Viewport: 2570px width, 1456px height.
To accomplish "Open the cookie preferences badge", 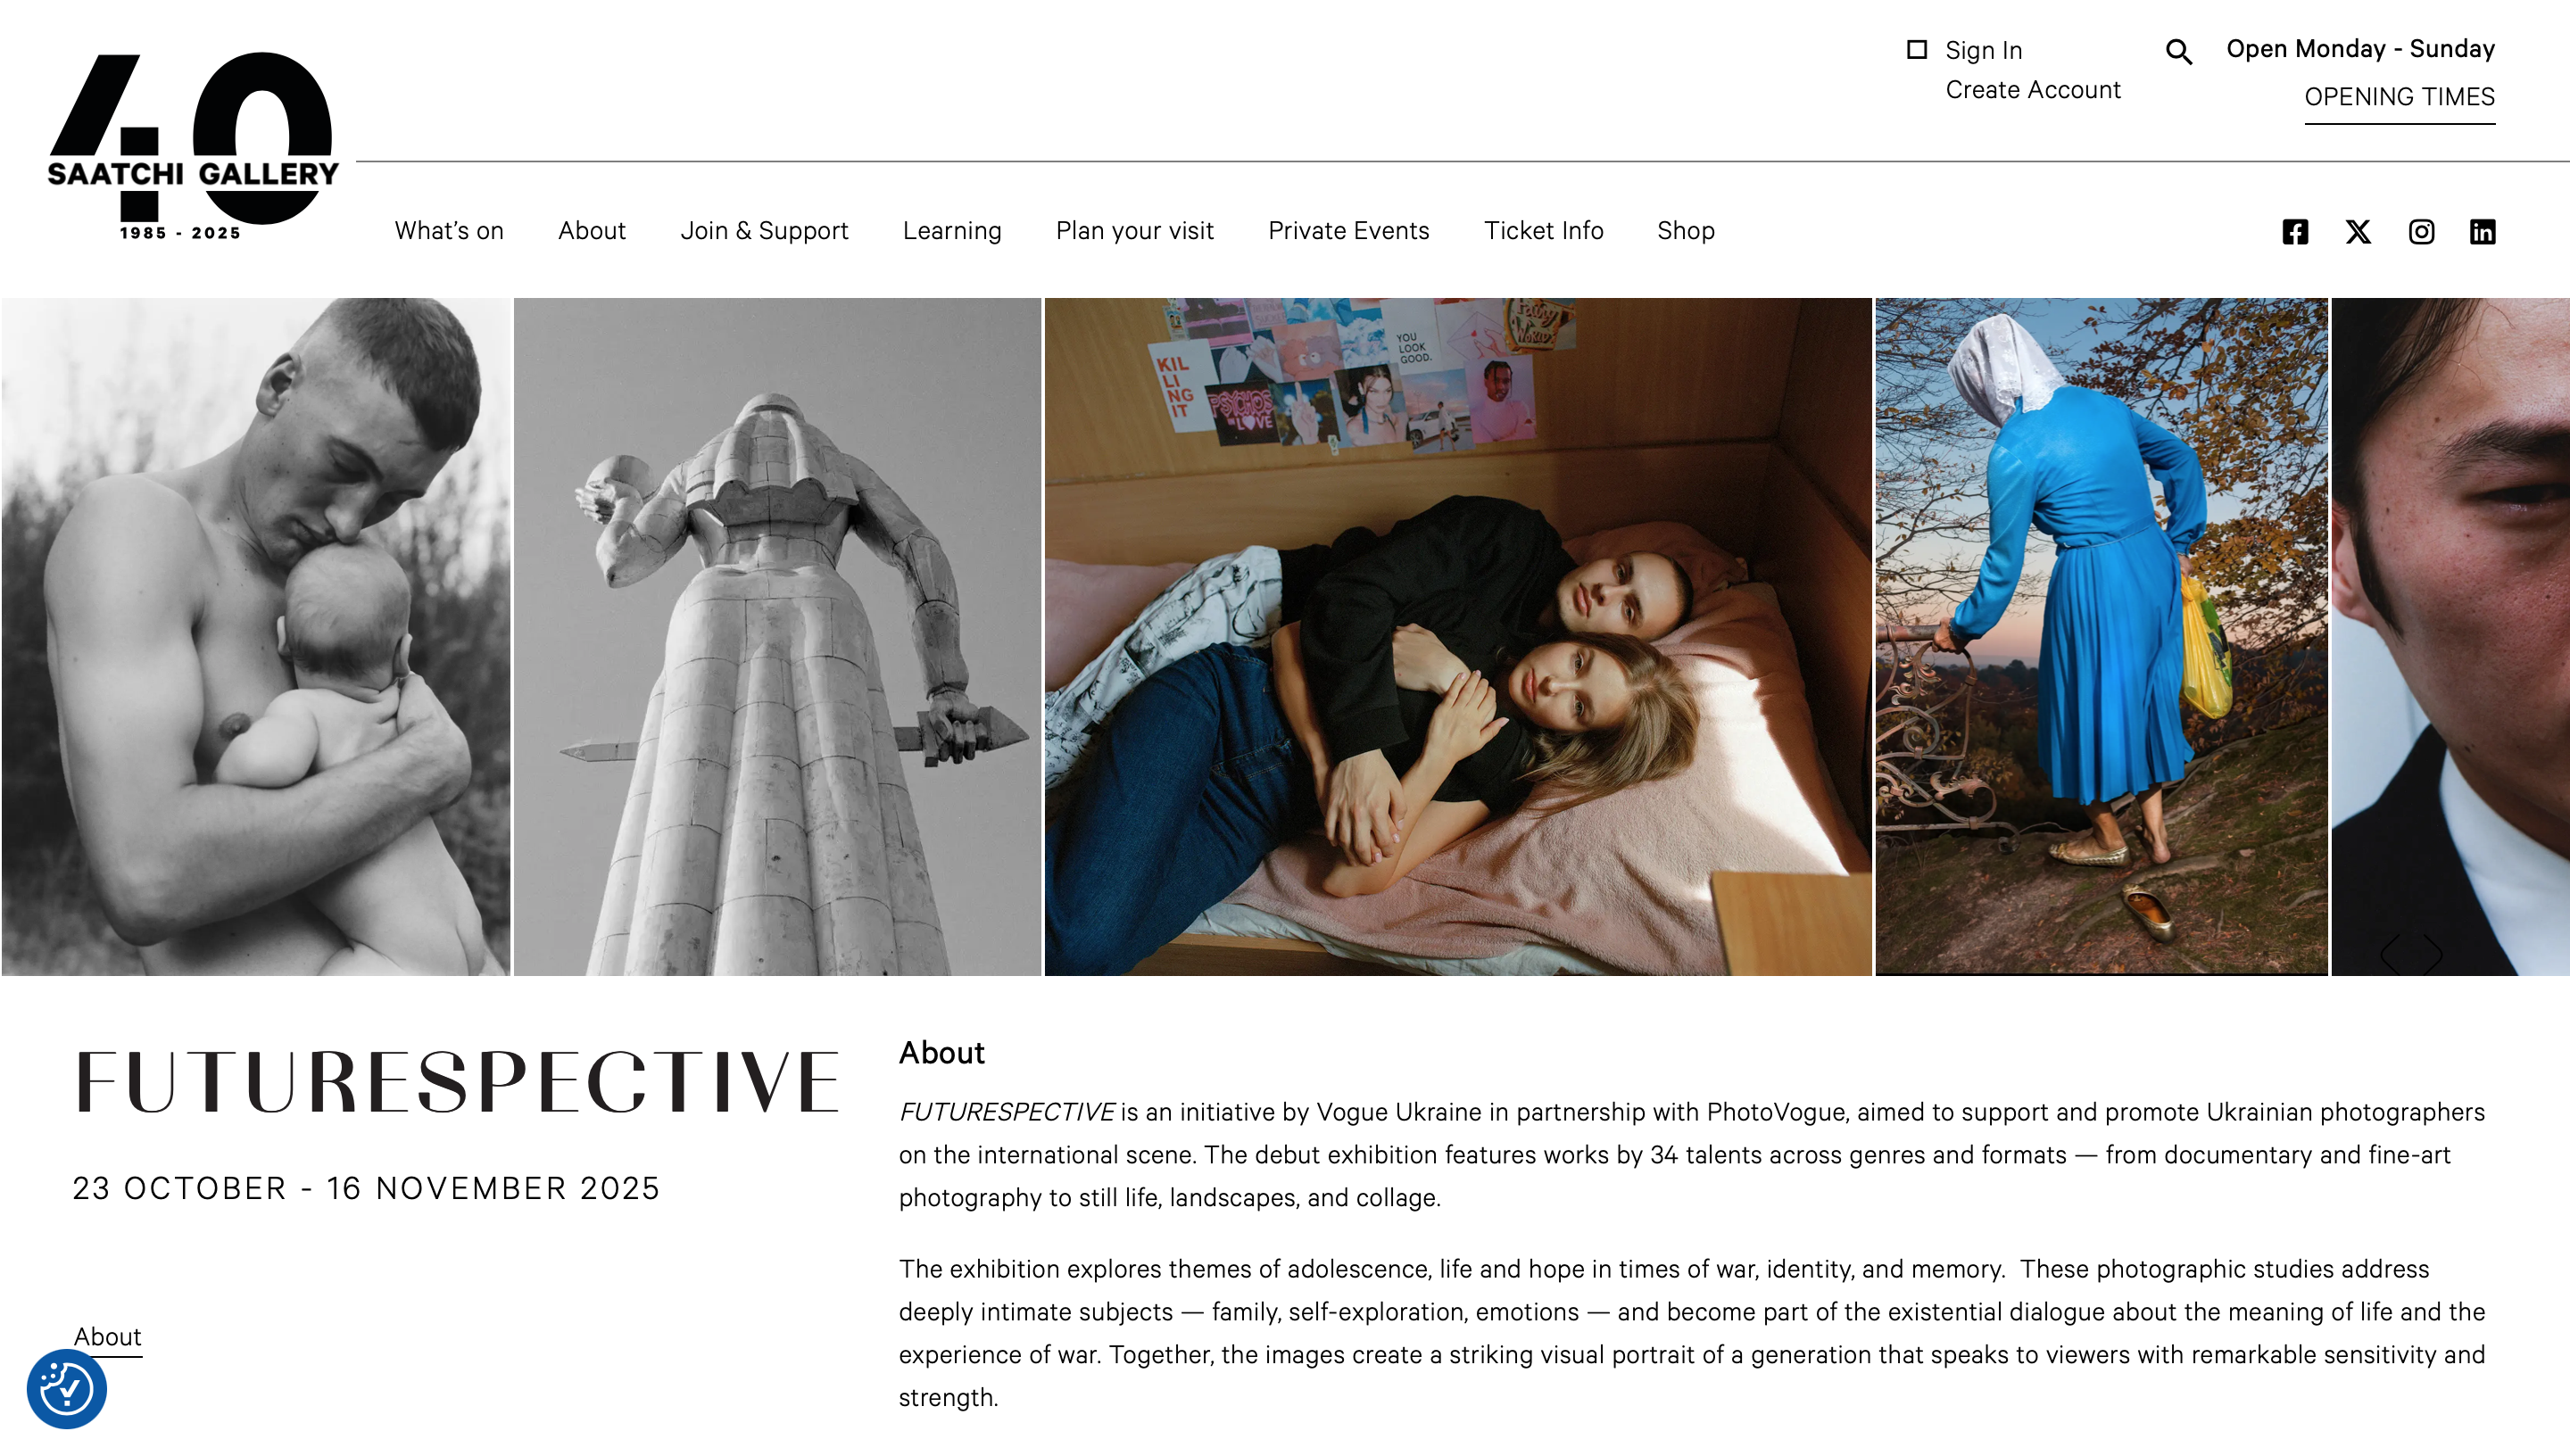I will pos(66,1388).
